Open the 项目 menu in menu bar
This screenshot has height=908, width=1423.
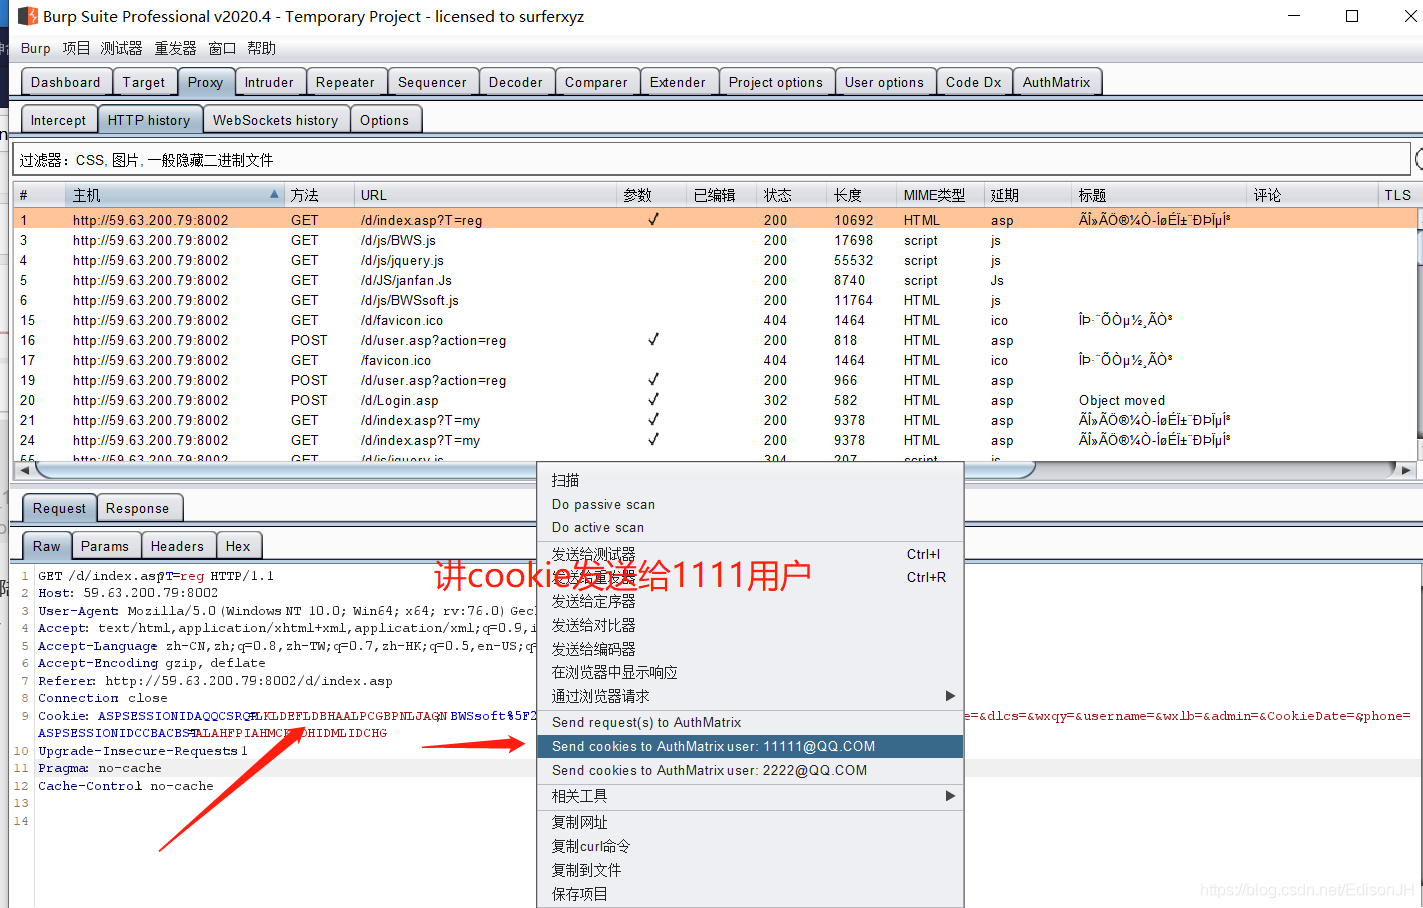click(76, 48)
